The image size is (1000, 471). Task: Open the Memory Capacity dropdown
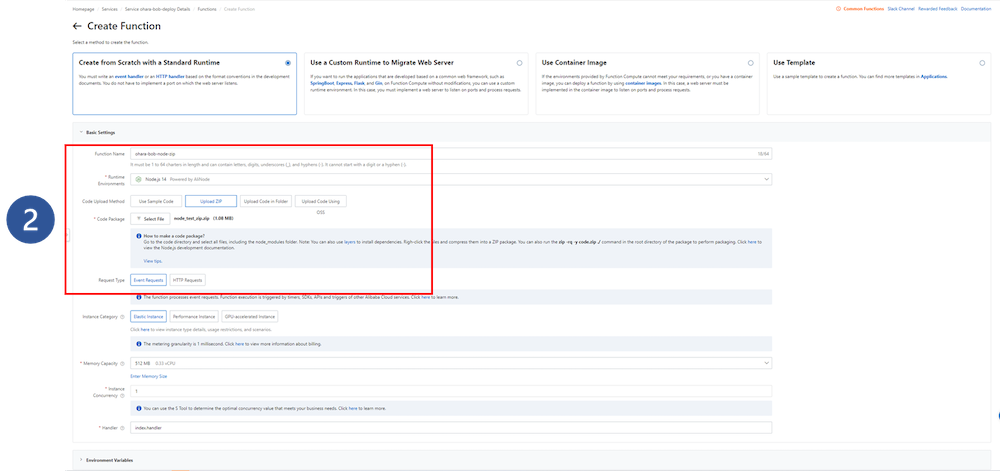pos(766,362)
